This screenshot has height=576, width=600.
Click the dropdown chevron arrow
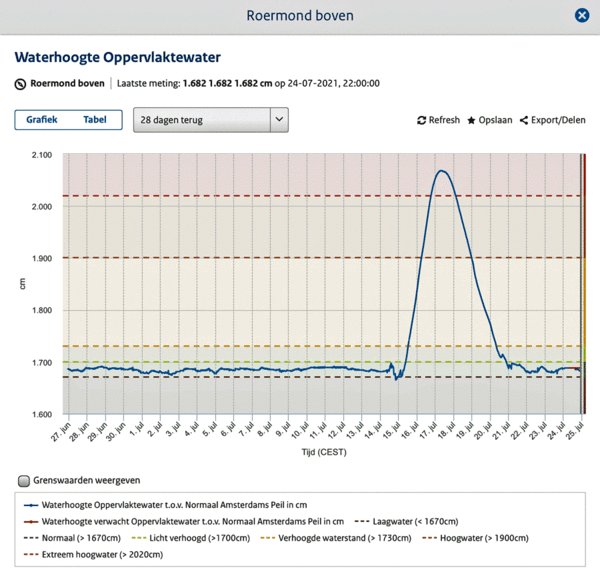pyautogui.click(x=279, y=119)
